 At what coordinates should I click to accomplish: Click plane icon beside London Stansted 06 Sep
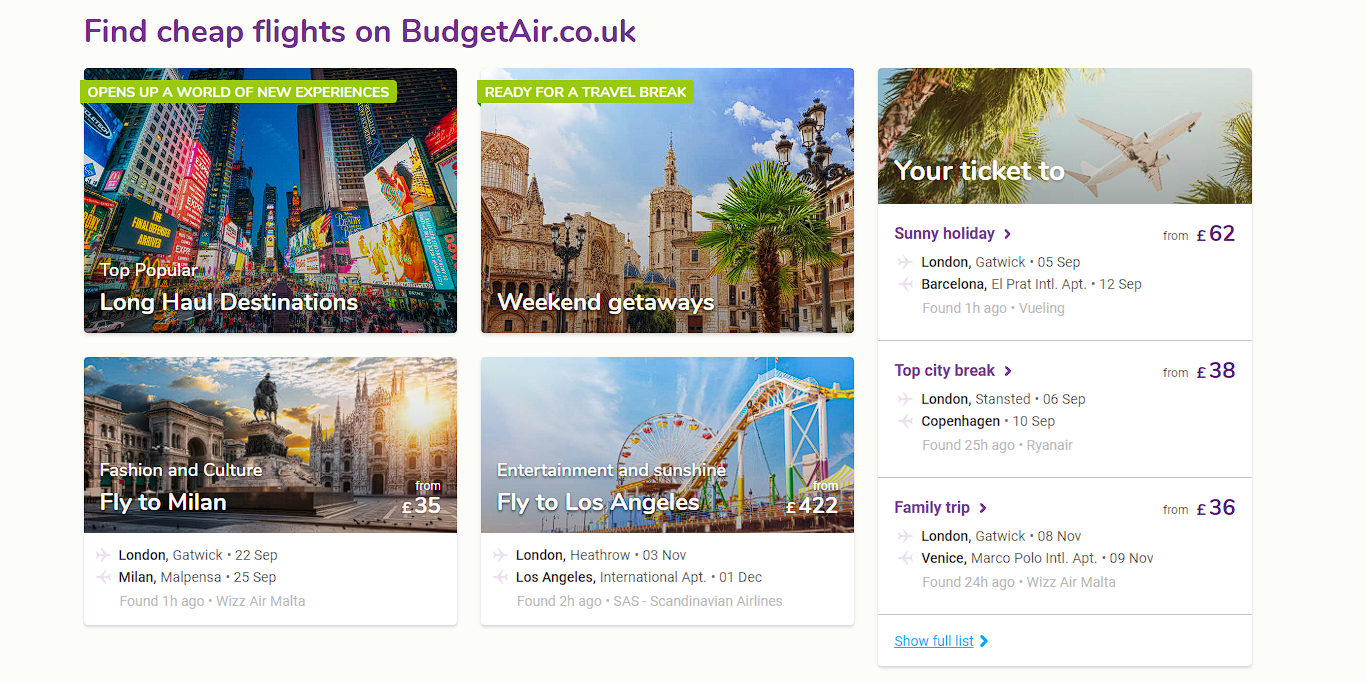tap(905, 399)
